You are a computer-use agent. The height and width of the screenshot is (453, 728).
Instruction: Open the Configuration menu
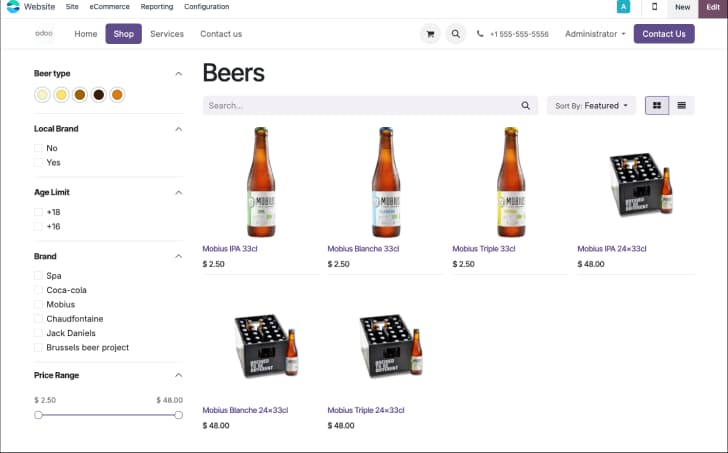click(207, 6)
